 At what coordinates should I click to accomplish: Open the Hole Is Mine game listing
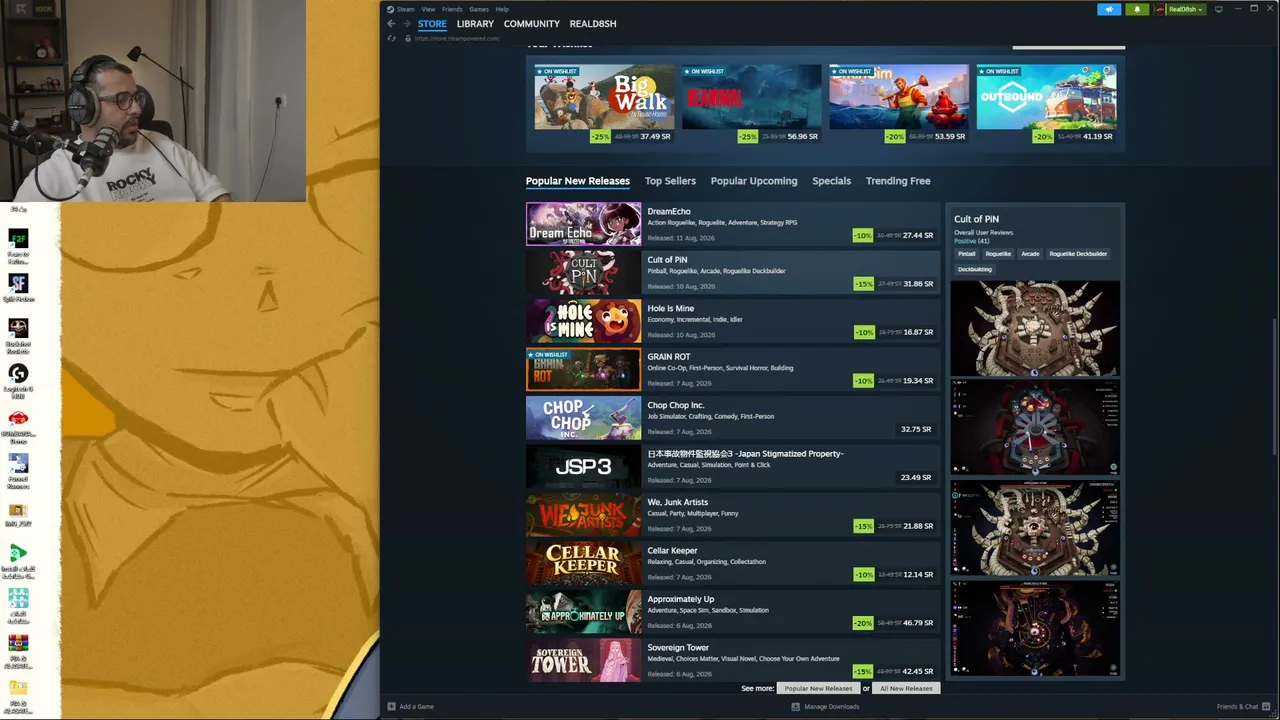click(x=733, y=320)
